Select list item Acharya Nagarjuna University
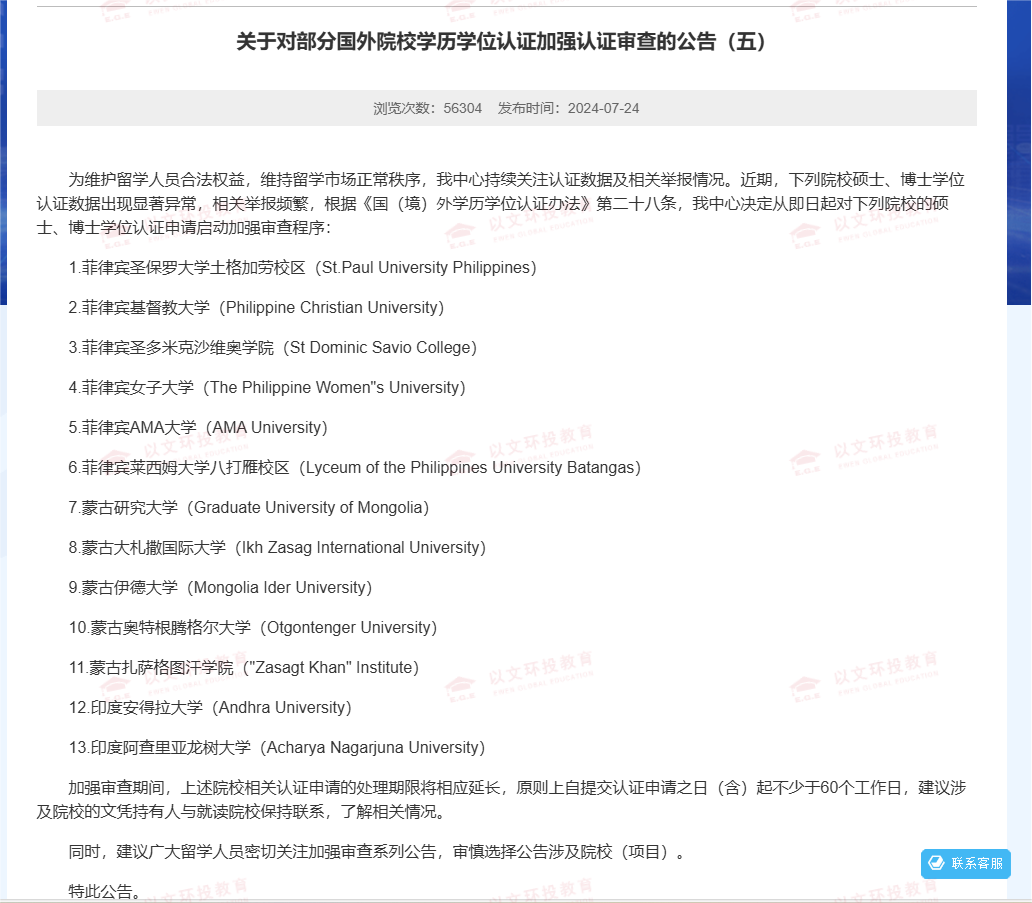This screenshot has width=1032, height=903. click(277, 748)
